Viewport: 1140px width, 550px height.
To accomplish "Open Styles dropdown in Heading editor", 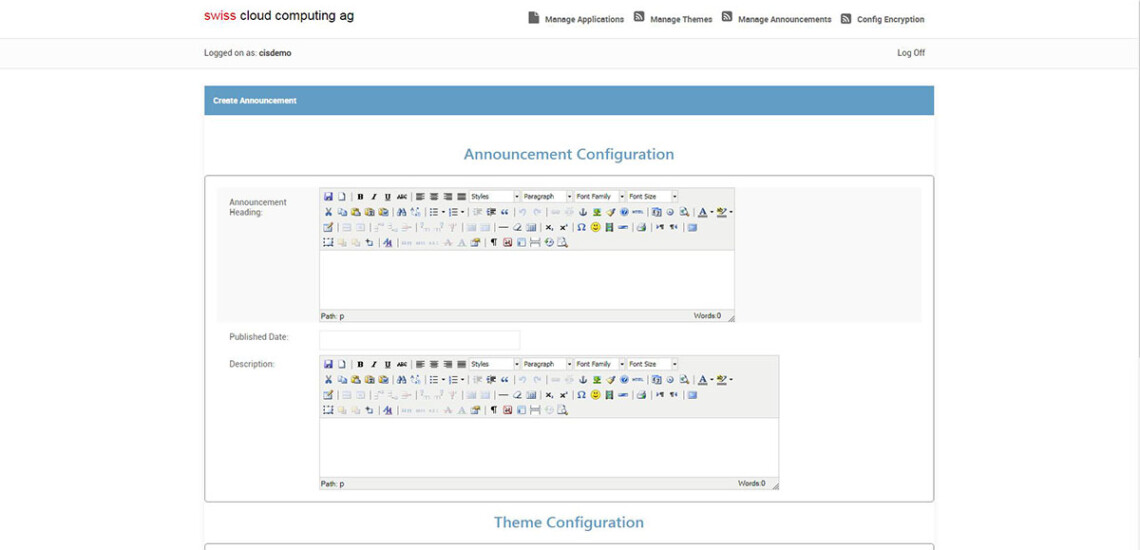I will click(x=495, y=196).
